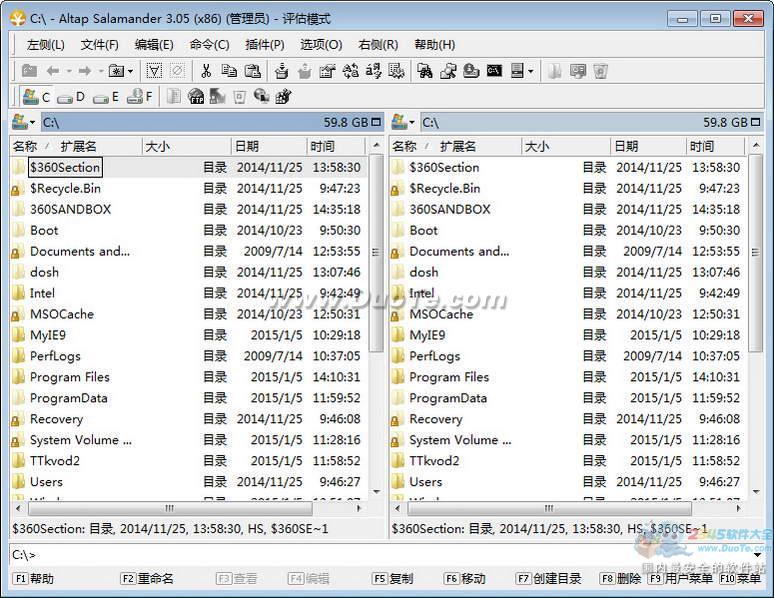Sort right panel by 日期 column
Screen dimensions: 774x598
coord(648,146)
